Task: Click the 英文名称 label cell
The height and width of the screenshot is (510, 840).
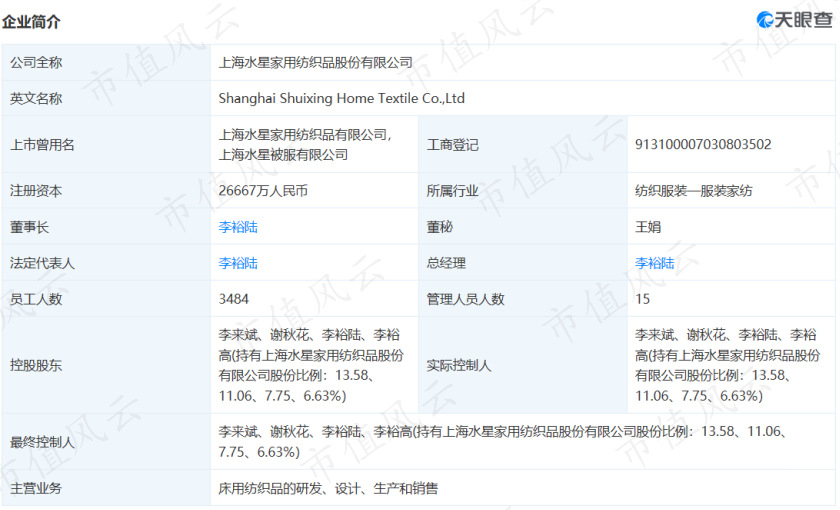Action: coord(106,99)
